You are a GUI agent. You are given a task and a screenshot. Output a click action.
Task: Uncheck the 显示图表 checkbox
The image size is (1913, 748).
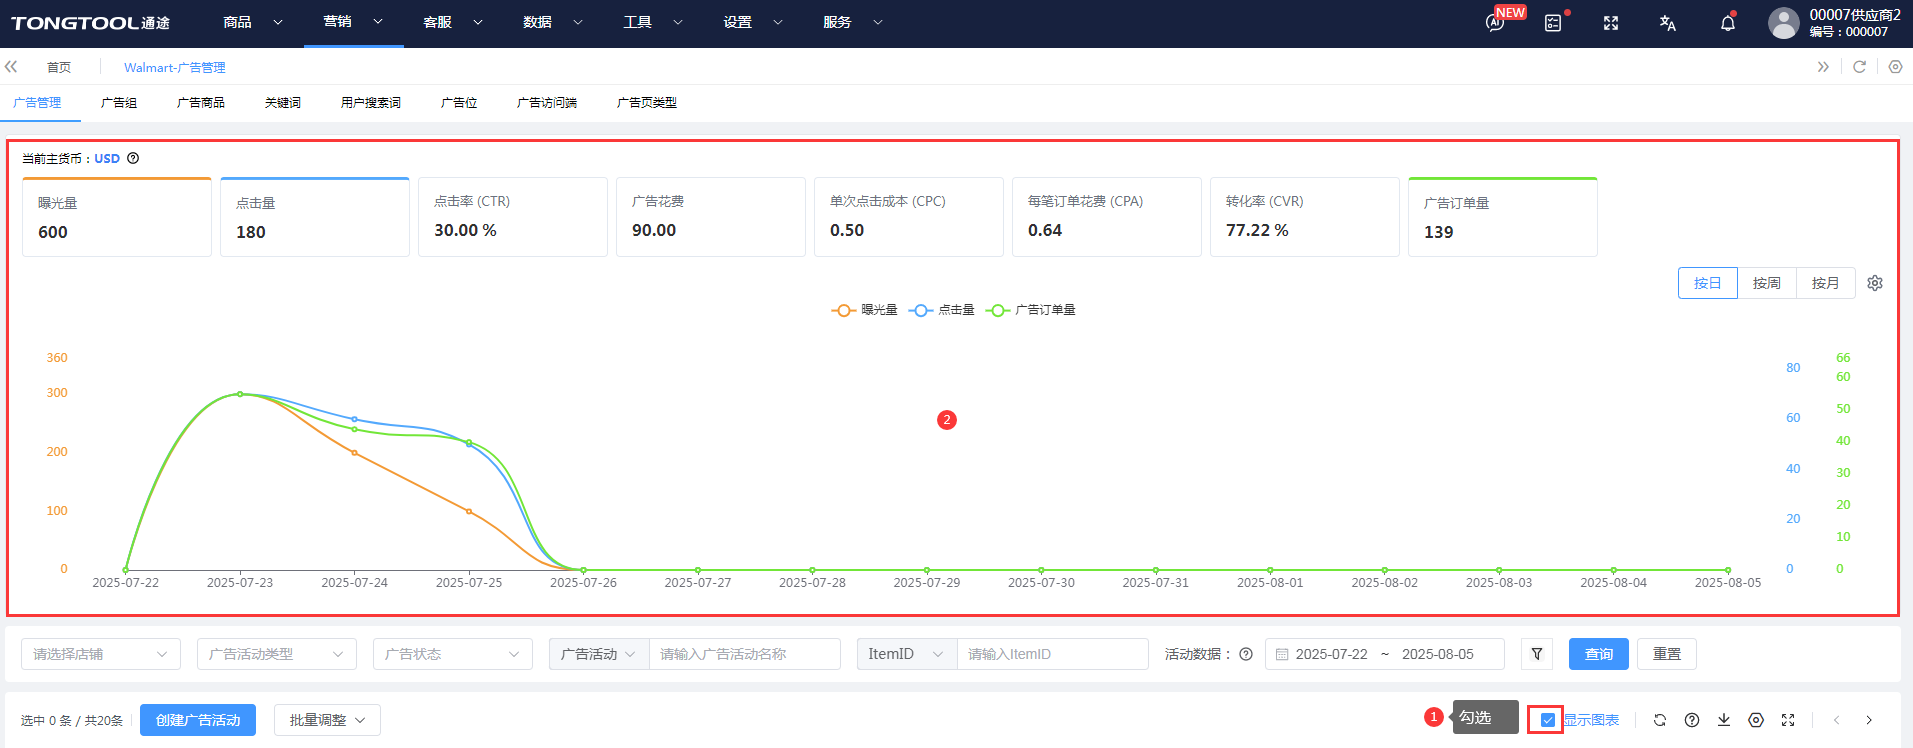1548,720
